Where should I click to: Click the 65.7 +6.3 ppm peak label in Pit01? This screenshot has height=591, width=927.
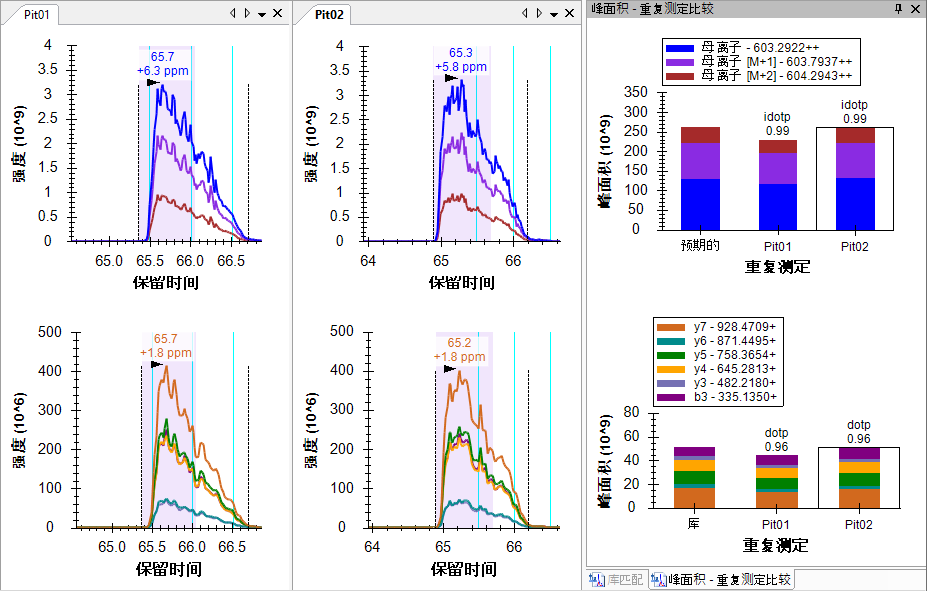pos(162,63)
